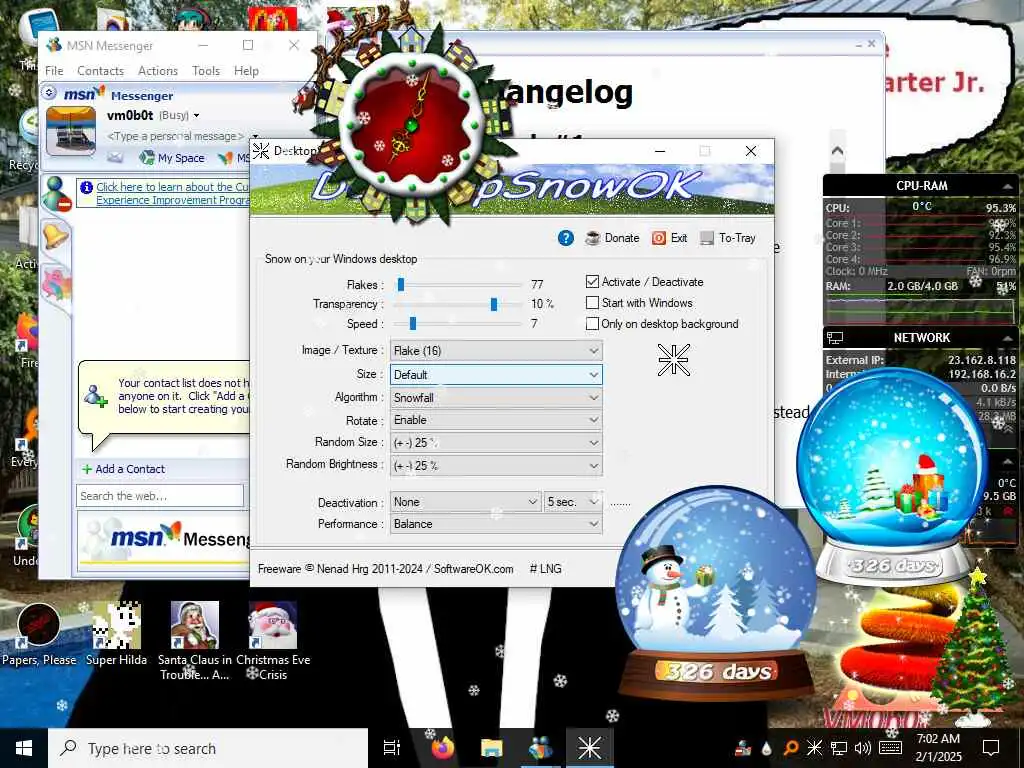The image size is (1024, 768).
Task: Open Task View on the taskbar
Action: (392, 748)
